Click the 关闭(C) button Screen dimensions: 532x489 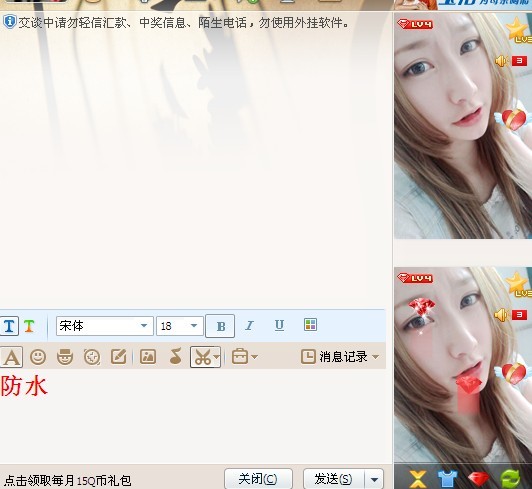258,479
